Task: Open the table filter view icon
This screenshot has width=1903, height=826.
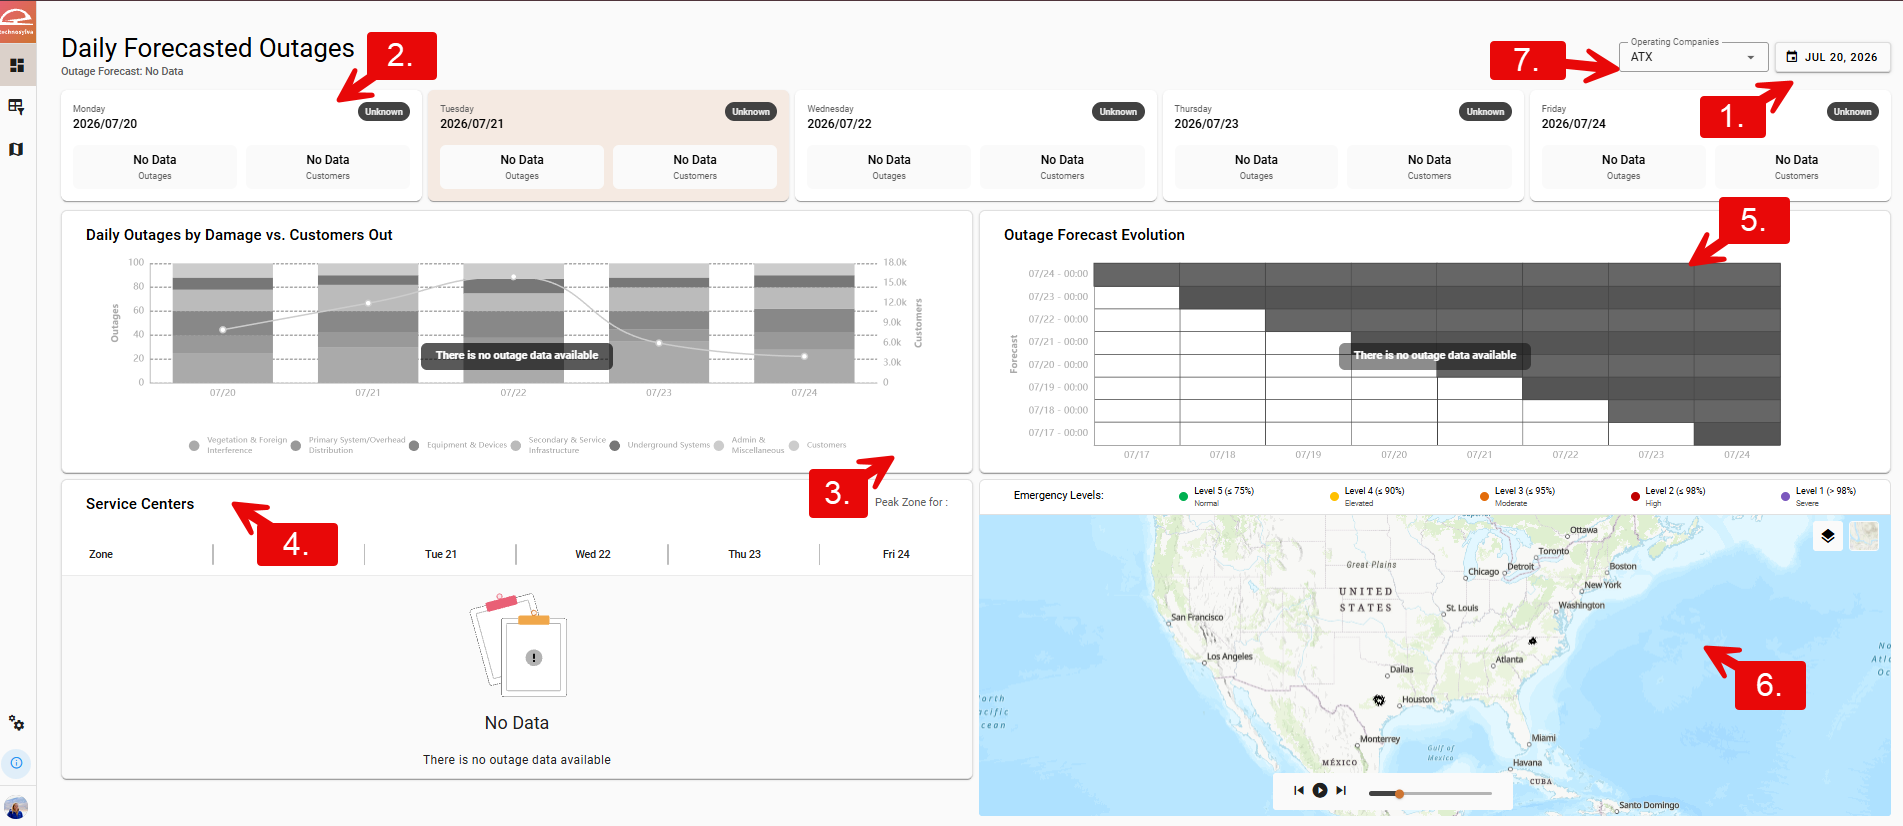Action: pyautogui.click(x=17, y=107)
